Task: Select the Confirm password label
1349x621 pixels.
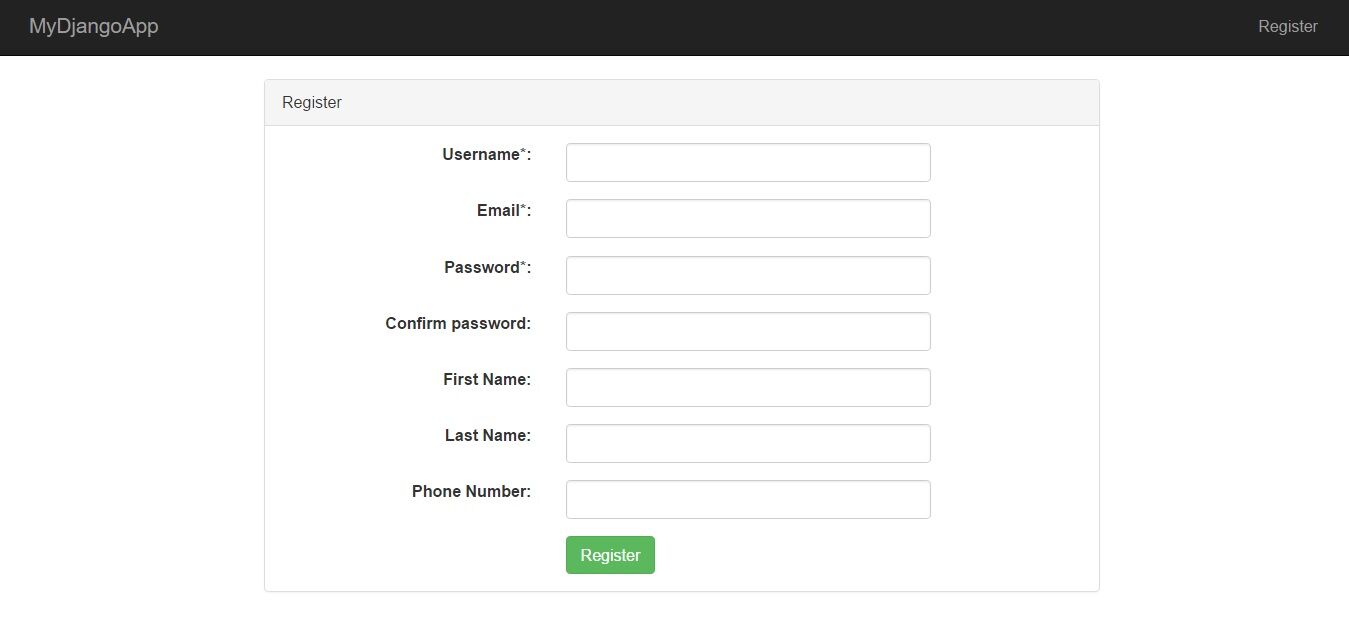Action: pos(457,323)
